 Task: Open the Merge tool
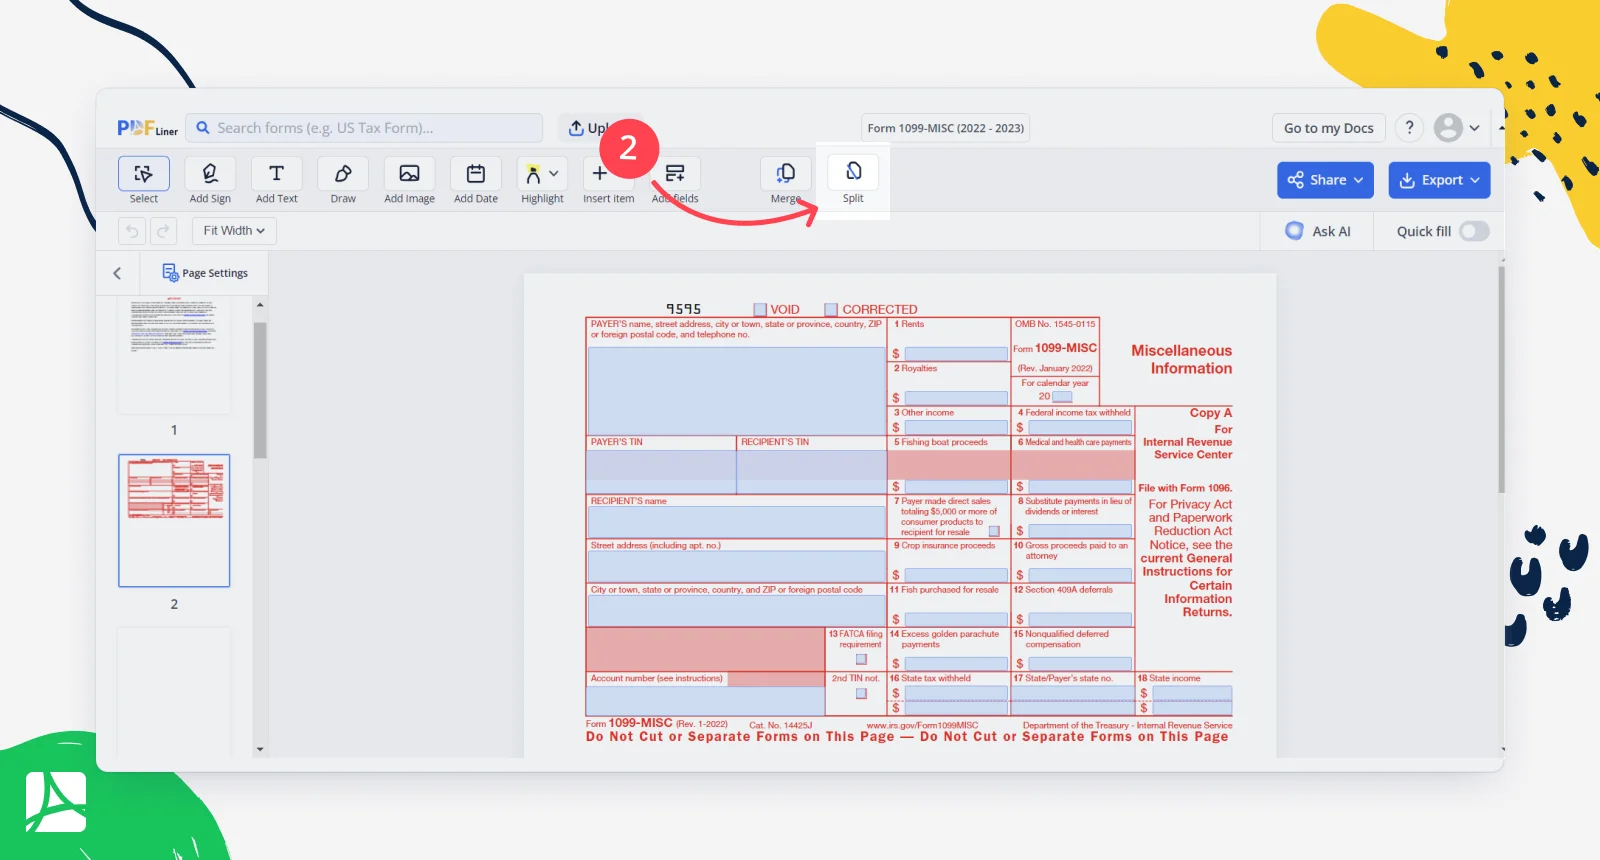tap(786, 181)
